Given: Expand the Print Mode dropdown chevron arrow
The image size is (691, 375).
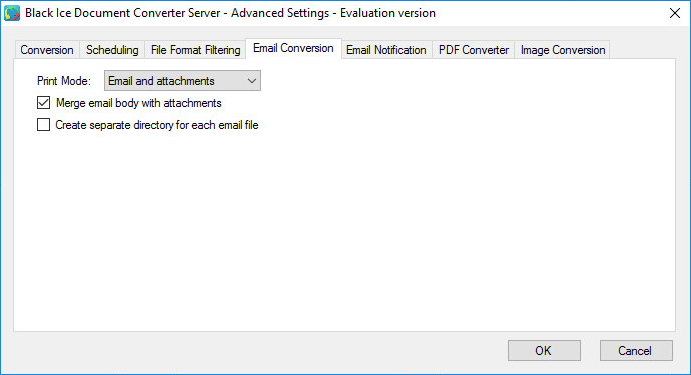Looking at the screenshot, I should 252,81.
